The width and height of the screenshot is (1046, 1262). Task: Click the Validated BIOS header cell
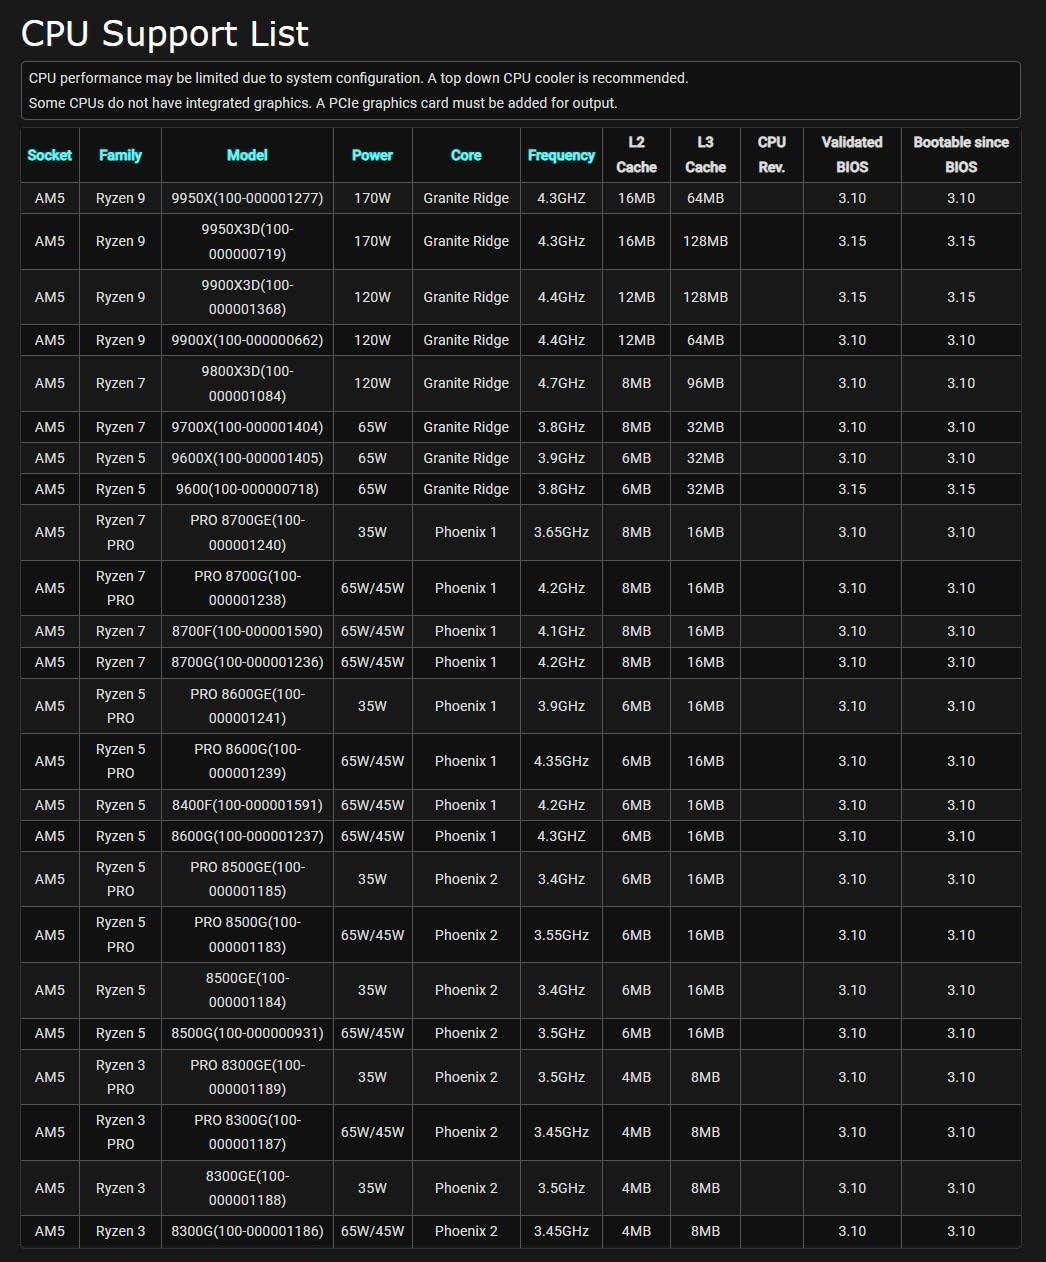point(852,155)
